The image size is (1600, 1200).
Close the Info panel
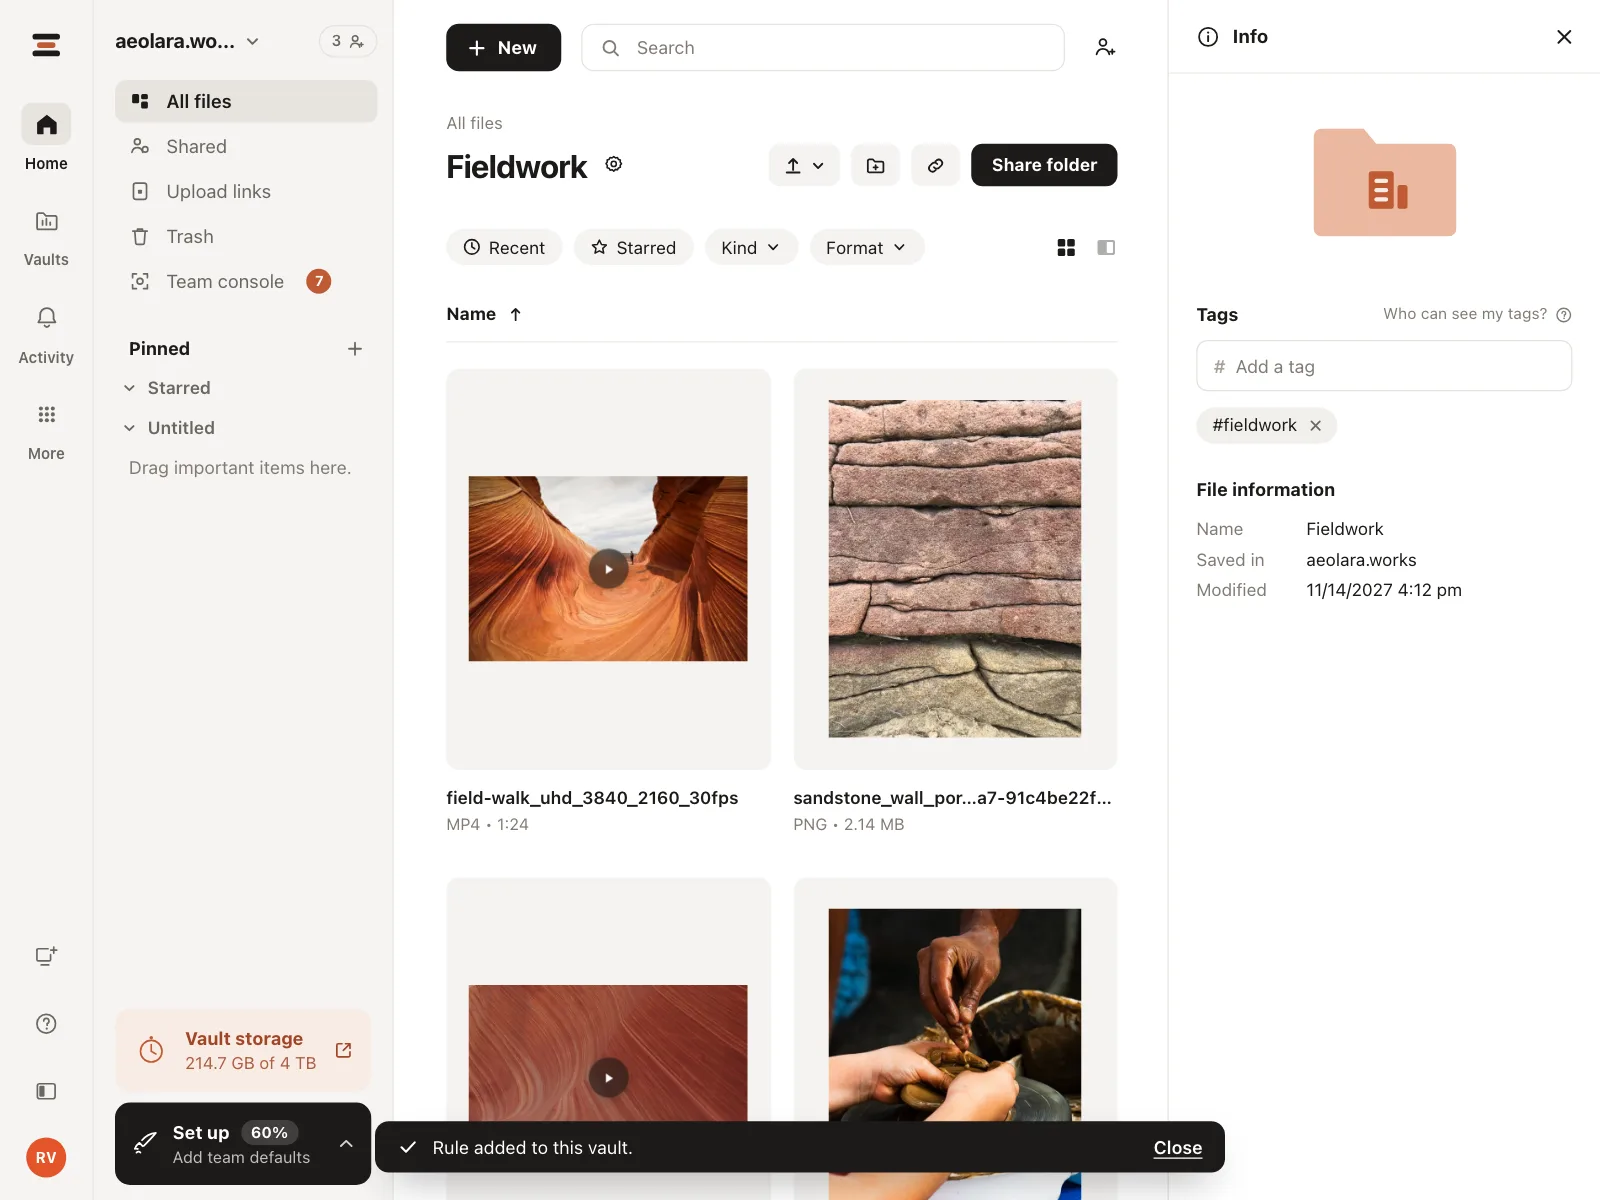(1564, 37)
